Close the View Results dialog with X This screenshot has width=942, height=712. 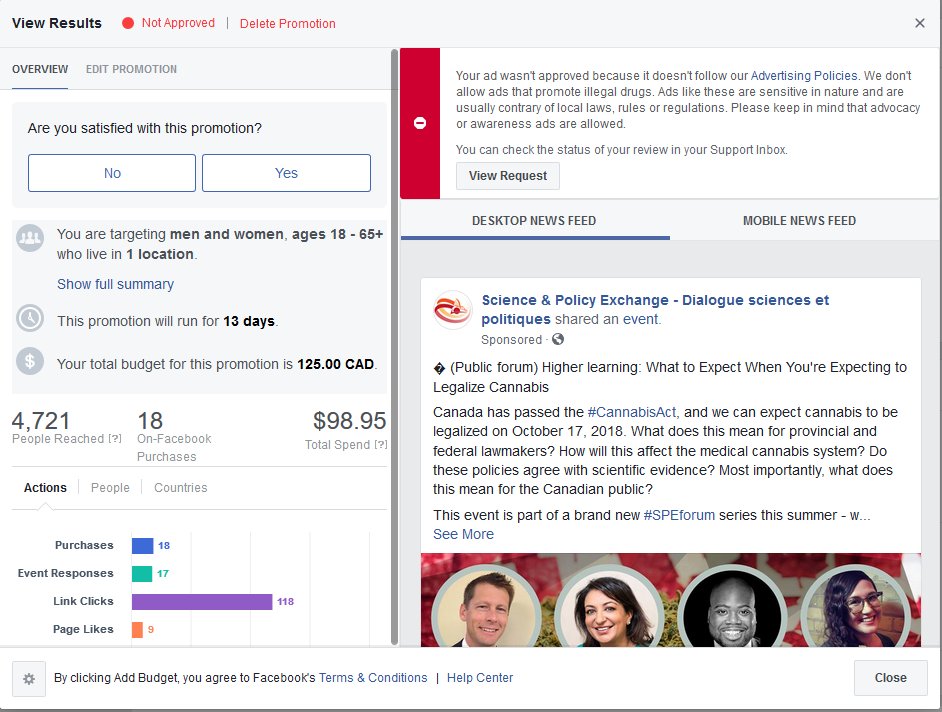(x=919, y=23)
